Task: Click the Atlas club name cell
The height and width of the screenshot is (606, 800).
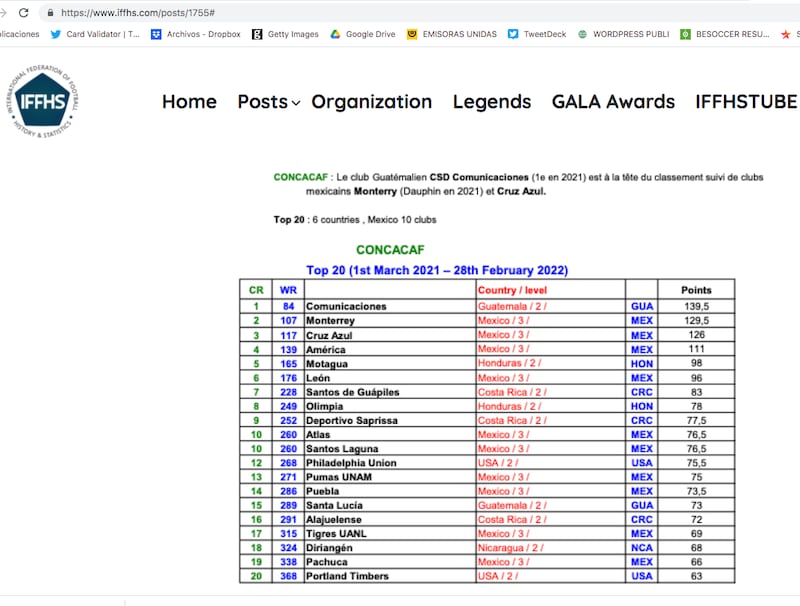Action: [x=390, y=435]
